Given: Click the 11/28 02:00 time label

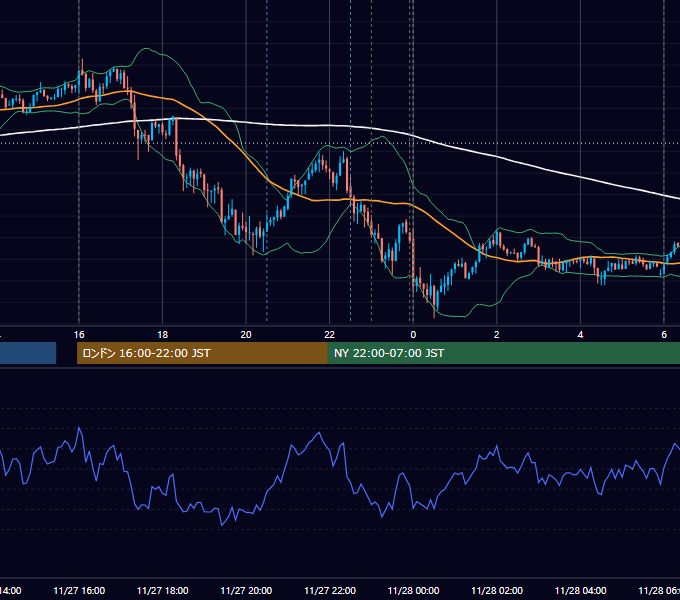Looking at the screenshot, I should pos(497,590).
